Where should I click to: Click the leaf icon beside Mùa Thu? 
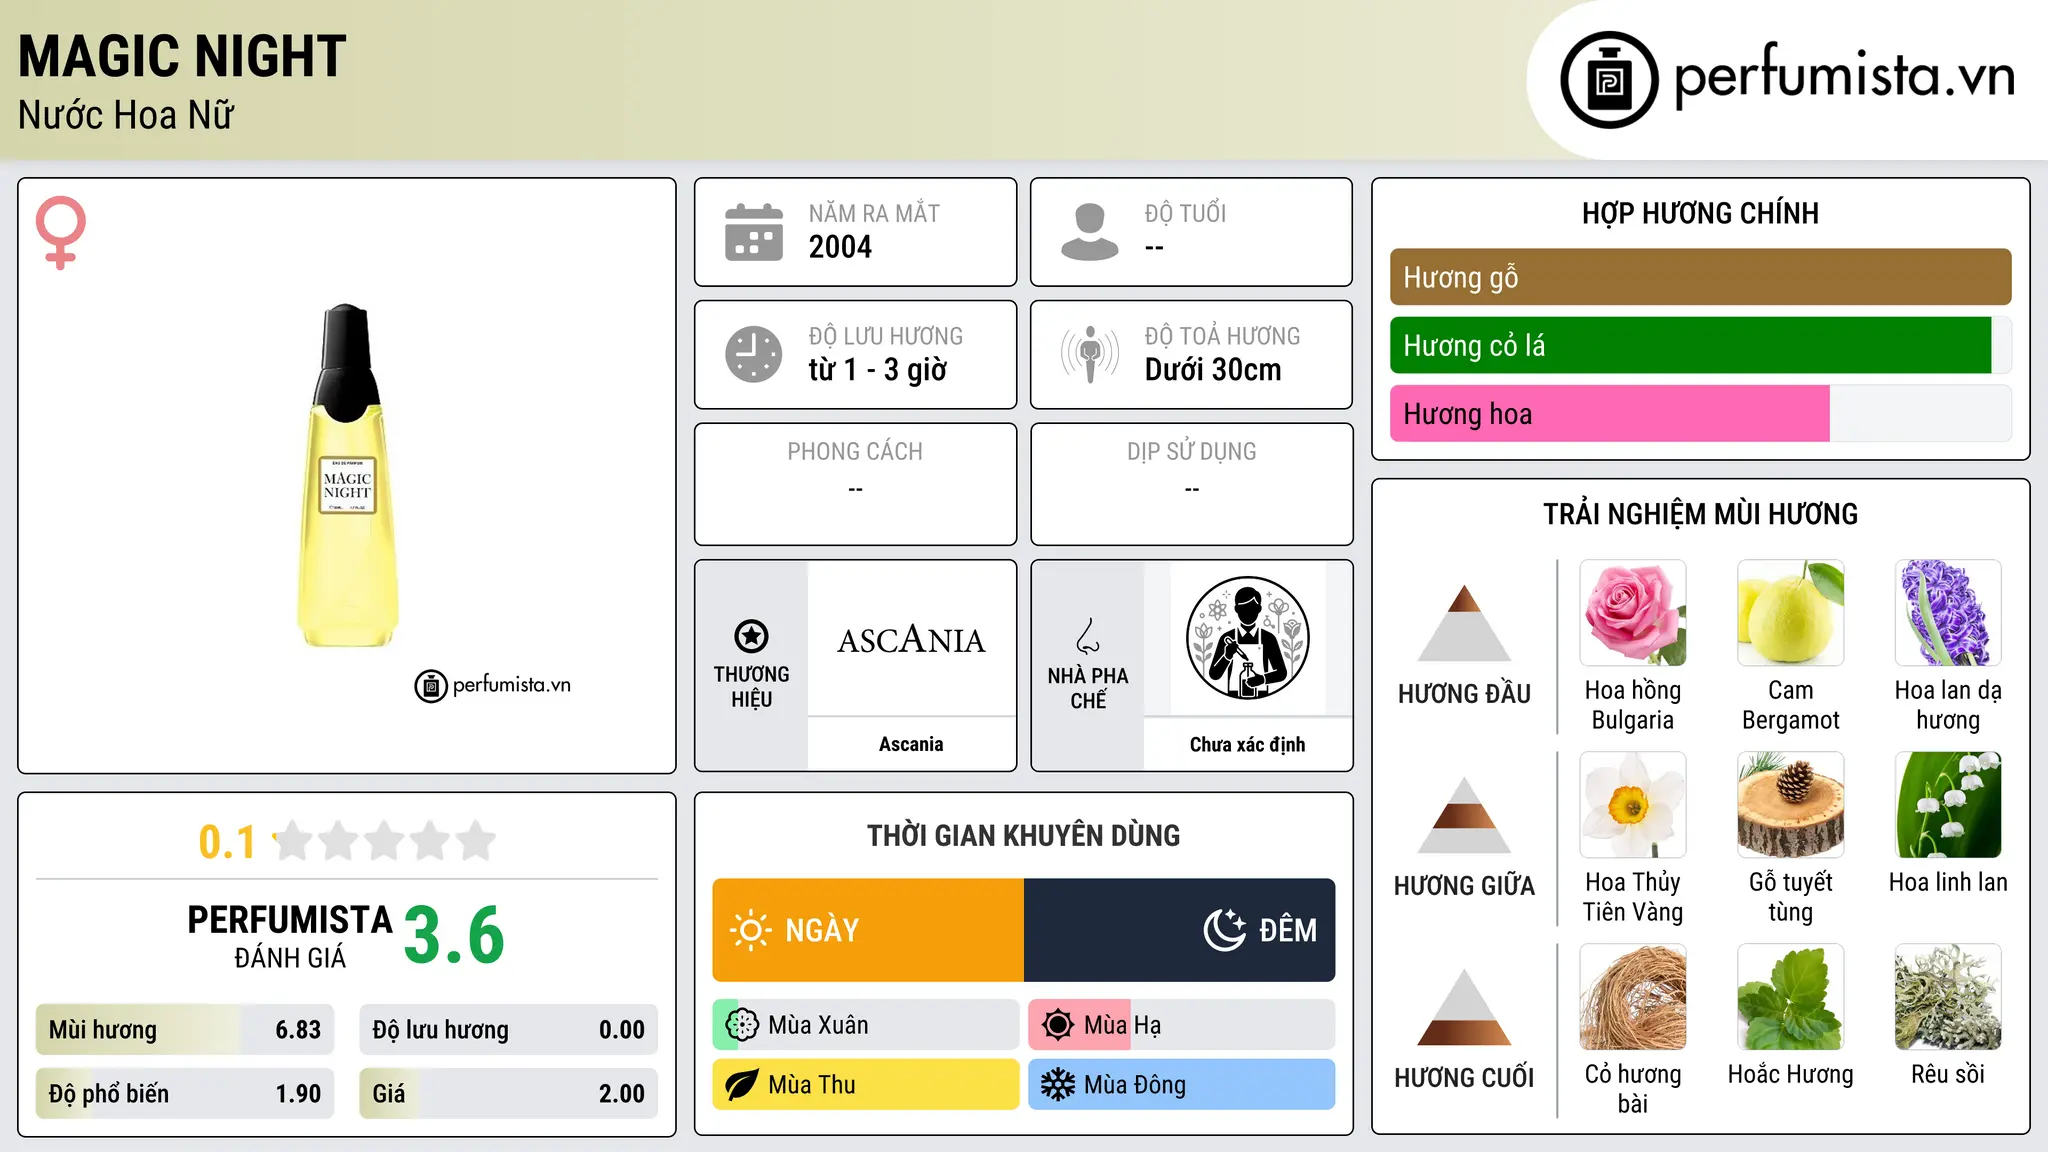coord(742,1085)
